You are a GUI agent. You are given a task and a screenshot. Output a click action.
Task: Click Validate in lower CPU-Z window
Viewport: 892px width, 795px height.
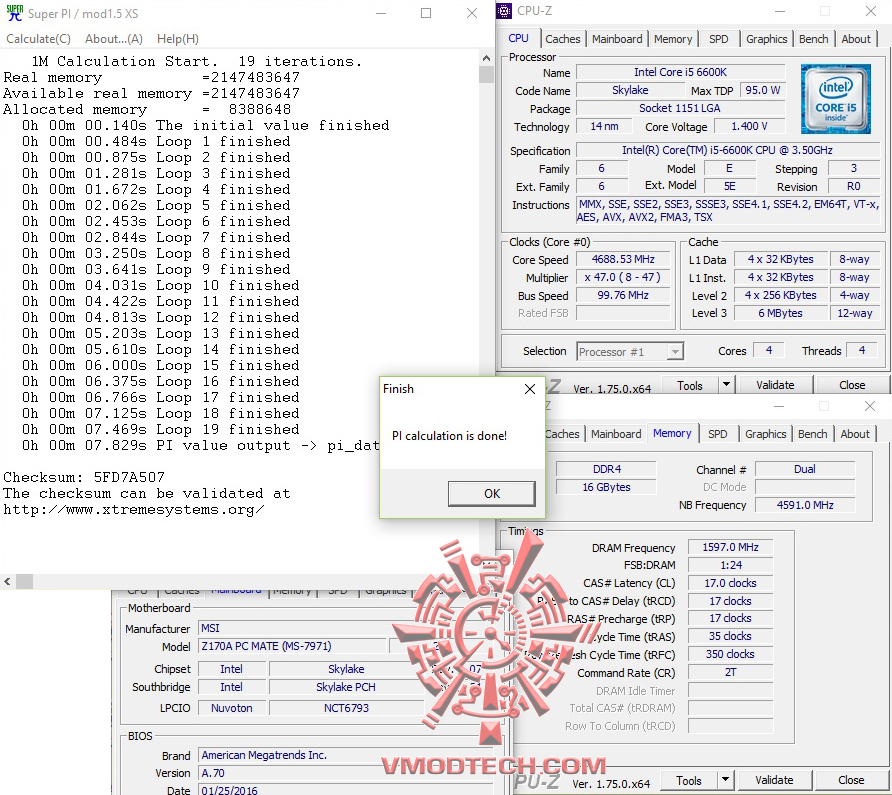774,780
